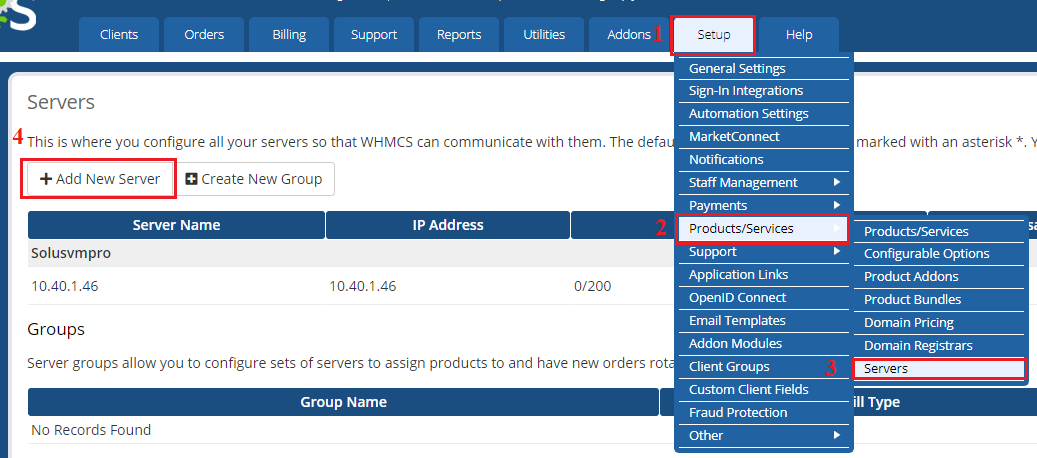Select Domain Pricing from submenu
This screenshot has width=1037, height=458.
pyautogui.click(x=908, y=322)
